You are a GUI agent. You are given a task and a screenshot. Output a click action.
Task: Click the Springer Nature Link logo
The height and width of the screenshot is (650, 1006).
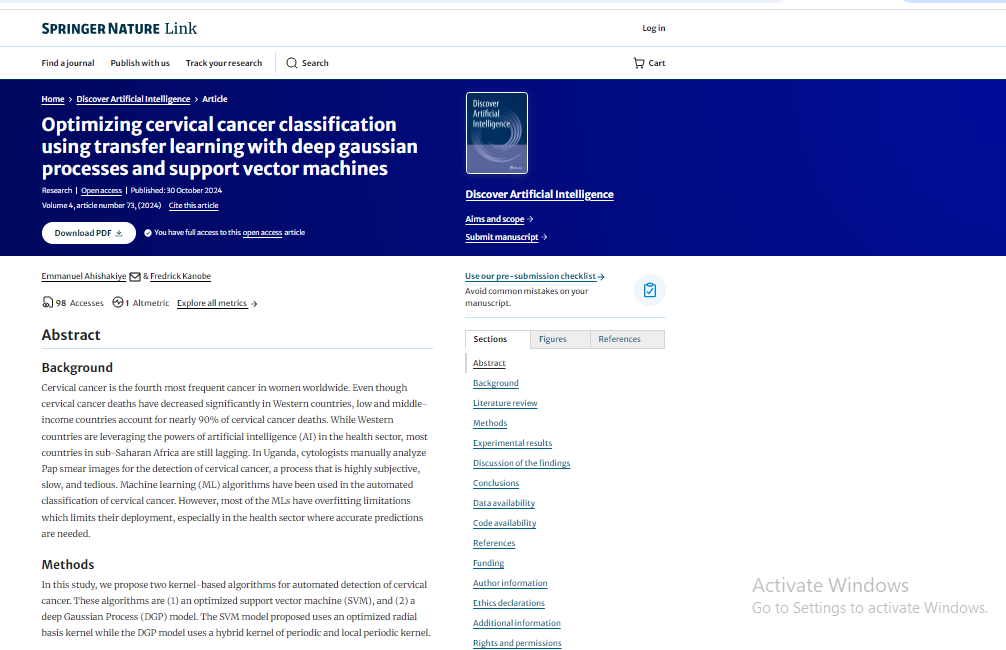(119, 29)
